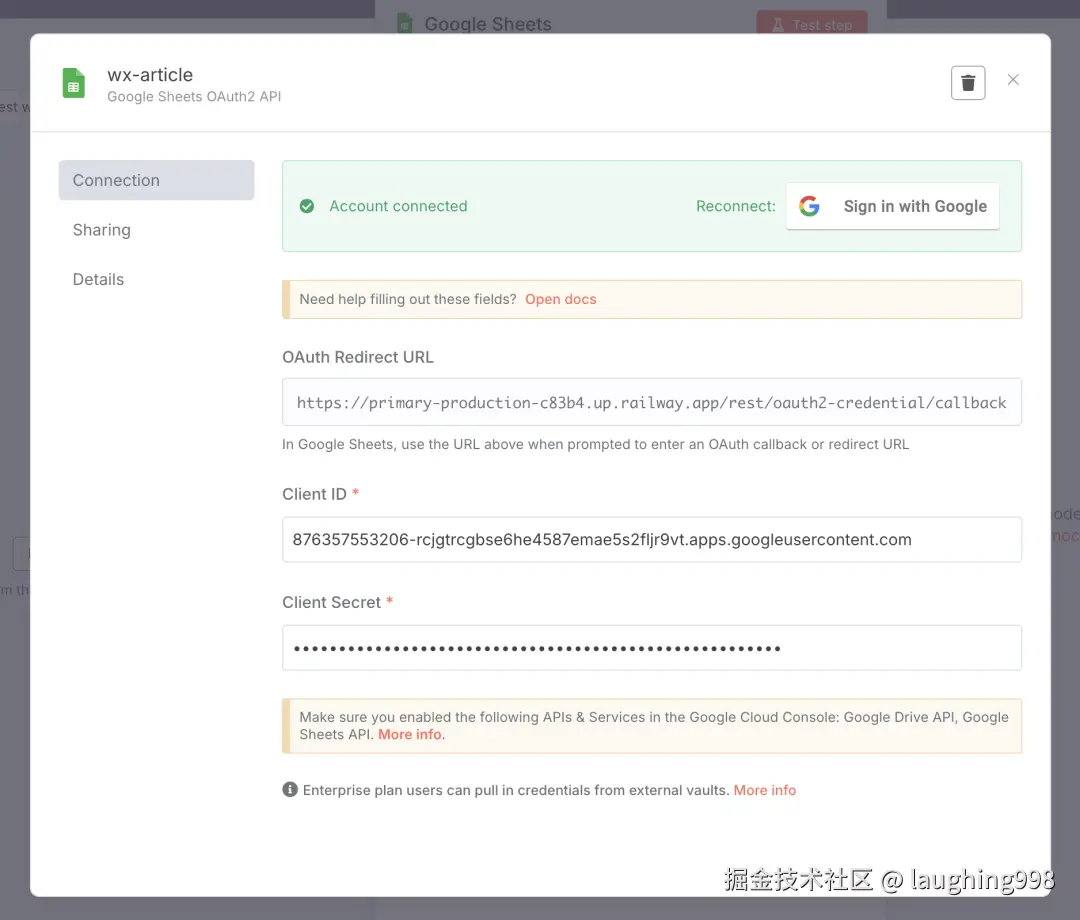Rename the wx-article credential title

(x=150, y=74)
